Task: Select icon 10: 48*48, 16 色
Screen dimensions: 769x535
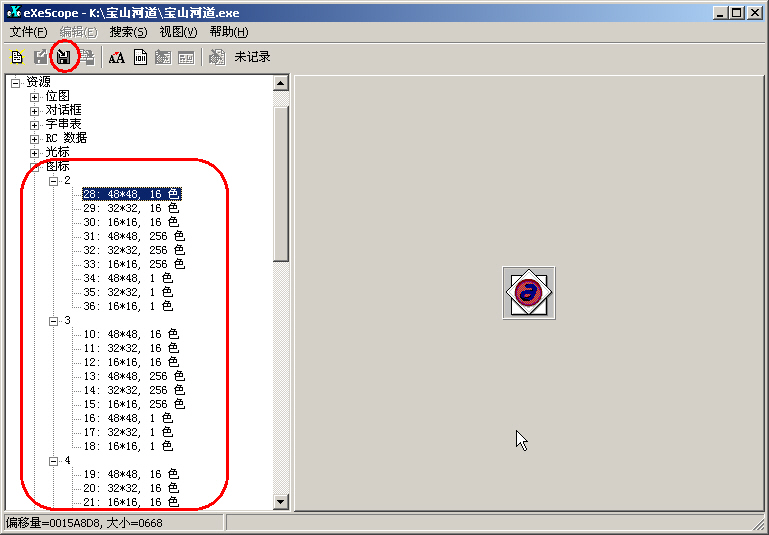Action: click(131, 334)
